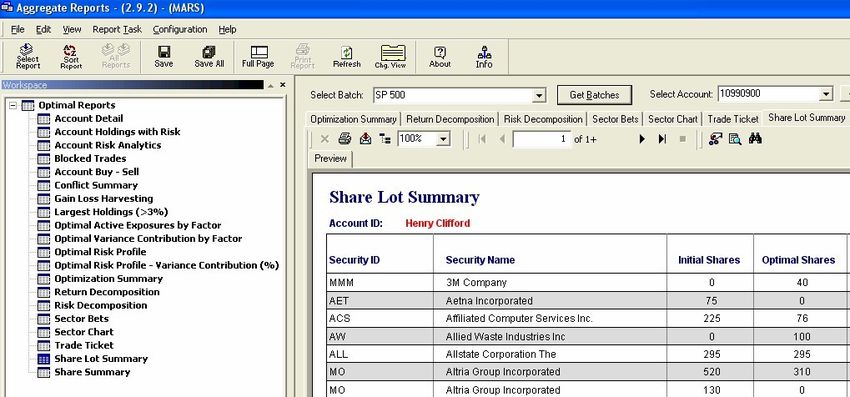Select Gain Loss Harvesting report
850x397 pixels.
104,198
